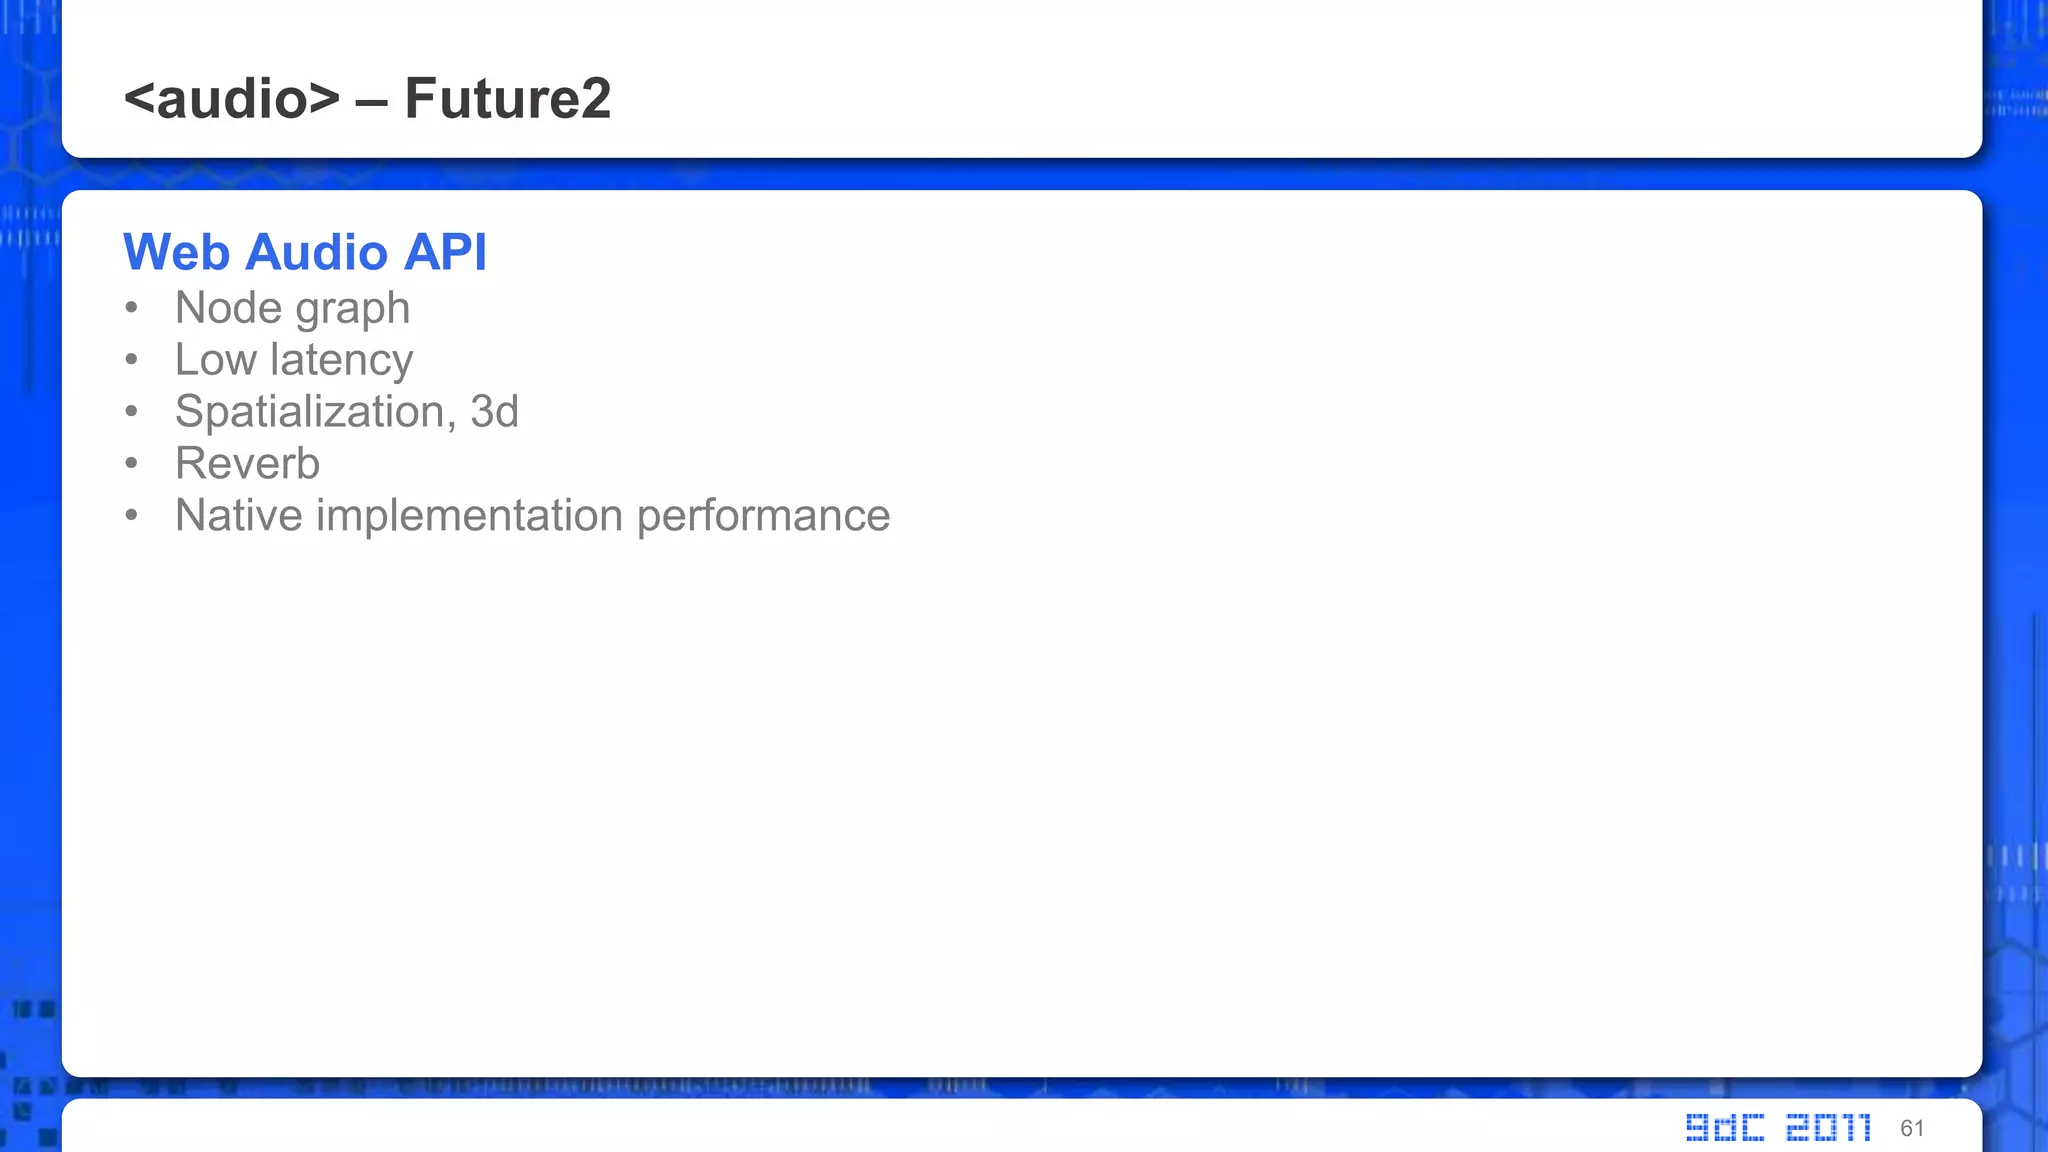Click the "Future2" word in the title
The height and width of the screenshot is (1152, 2048).
507,98
